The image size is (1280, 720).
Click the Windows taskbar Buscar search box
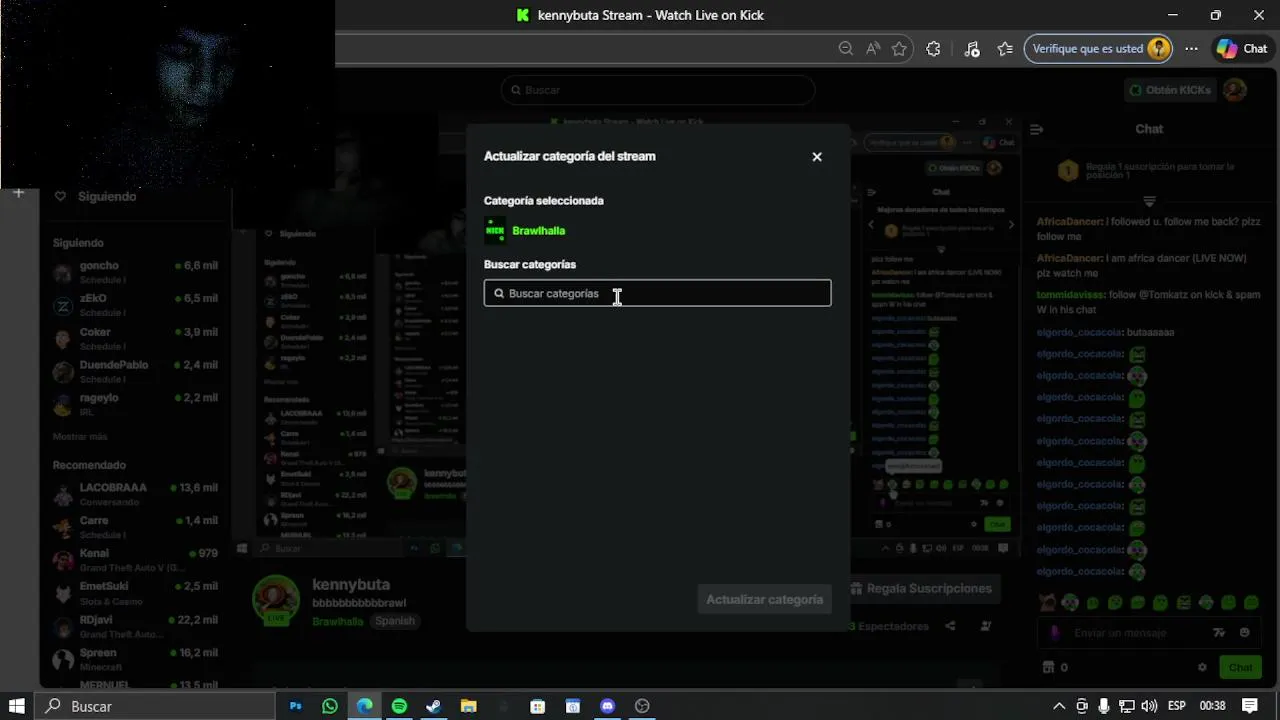point(155,706)
